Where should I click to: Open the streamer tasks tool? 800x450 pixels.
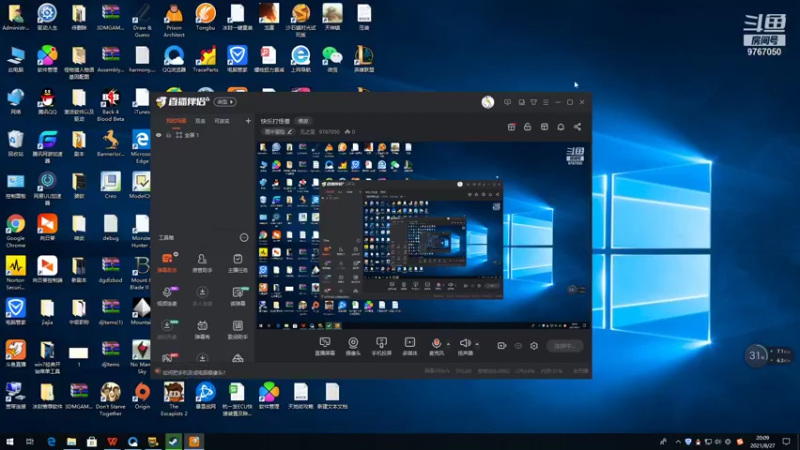coord(238,263)
